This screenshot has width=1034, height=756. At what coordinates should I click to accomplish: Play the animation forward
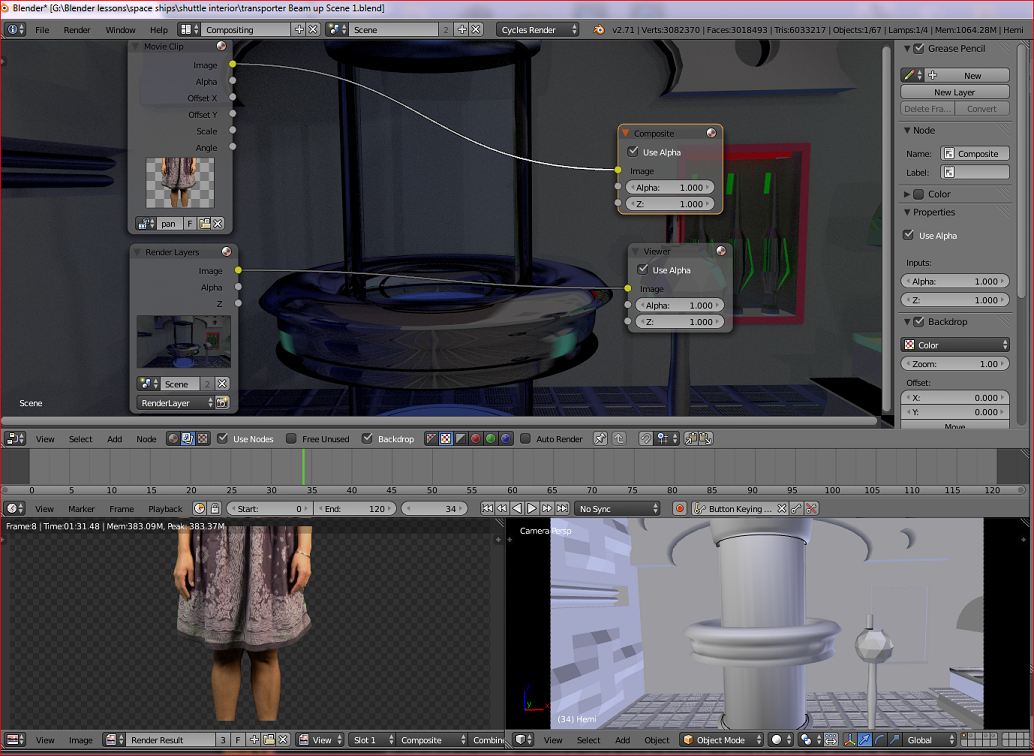point(532,509)
